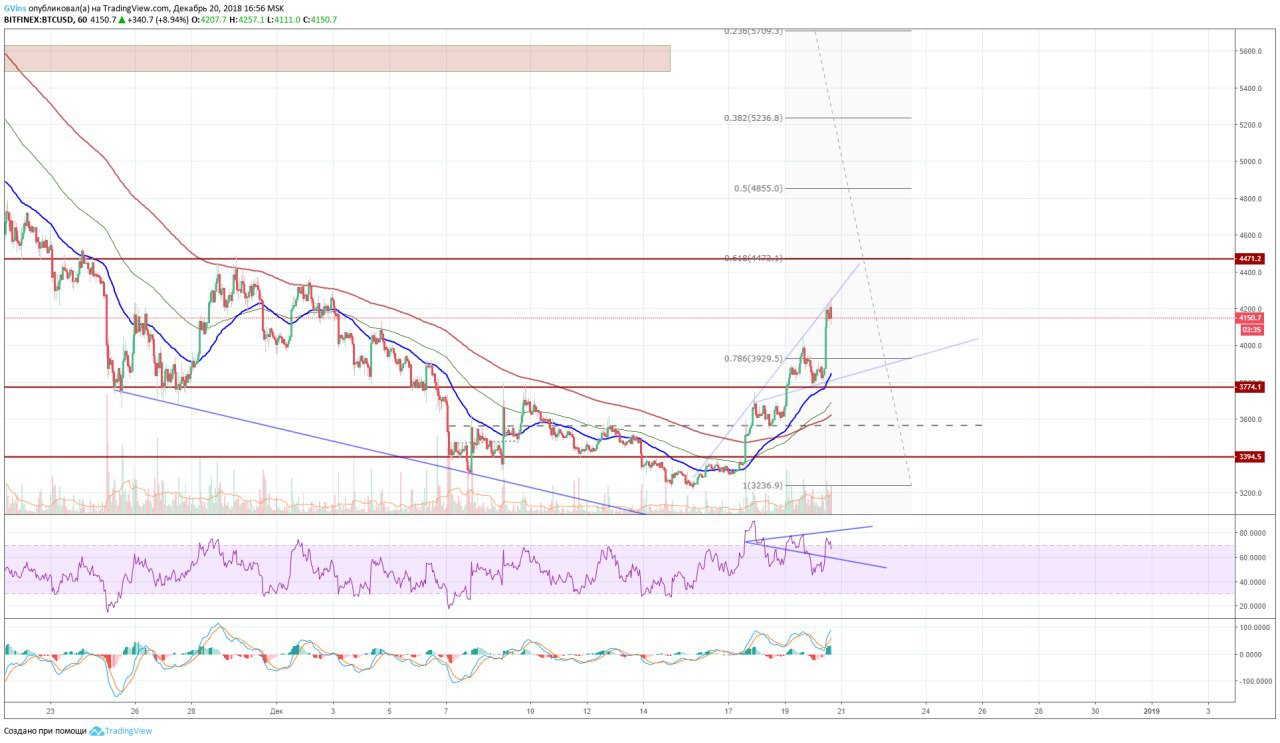Click the 5000.0 price axis value
Image resolution: width=1280 pixels, height=743 pixels.
(1252, 161)
